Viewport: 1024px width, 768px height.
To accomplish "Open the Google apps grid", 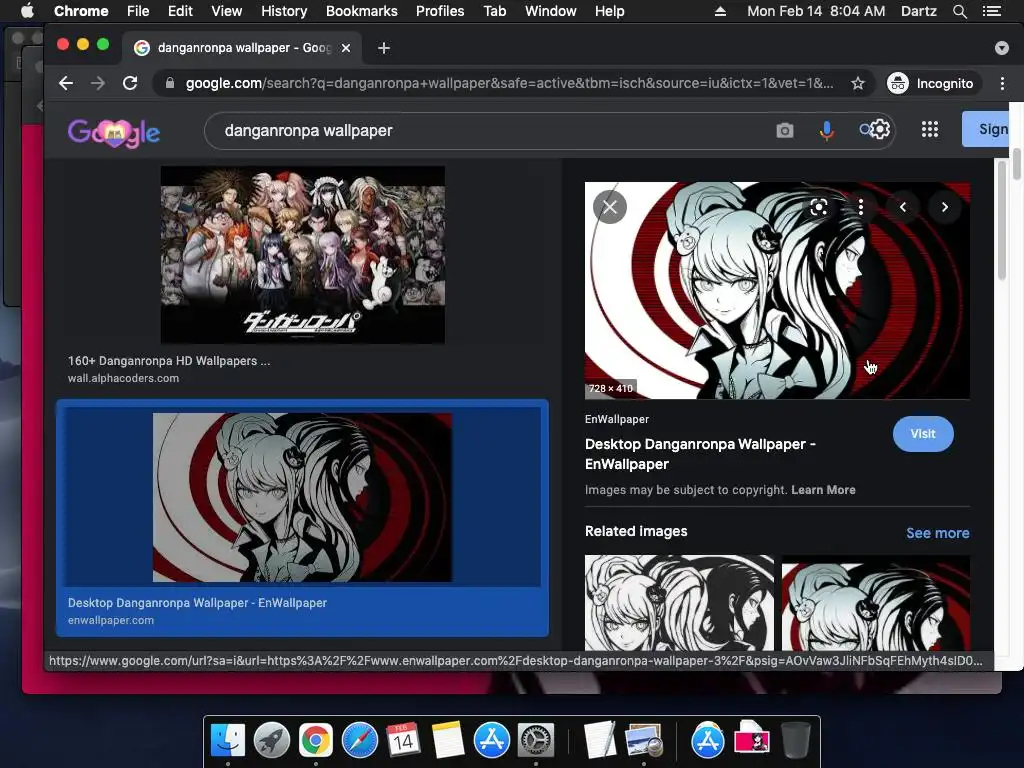I will (x=930, y=129).
